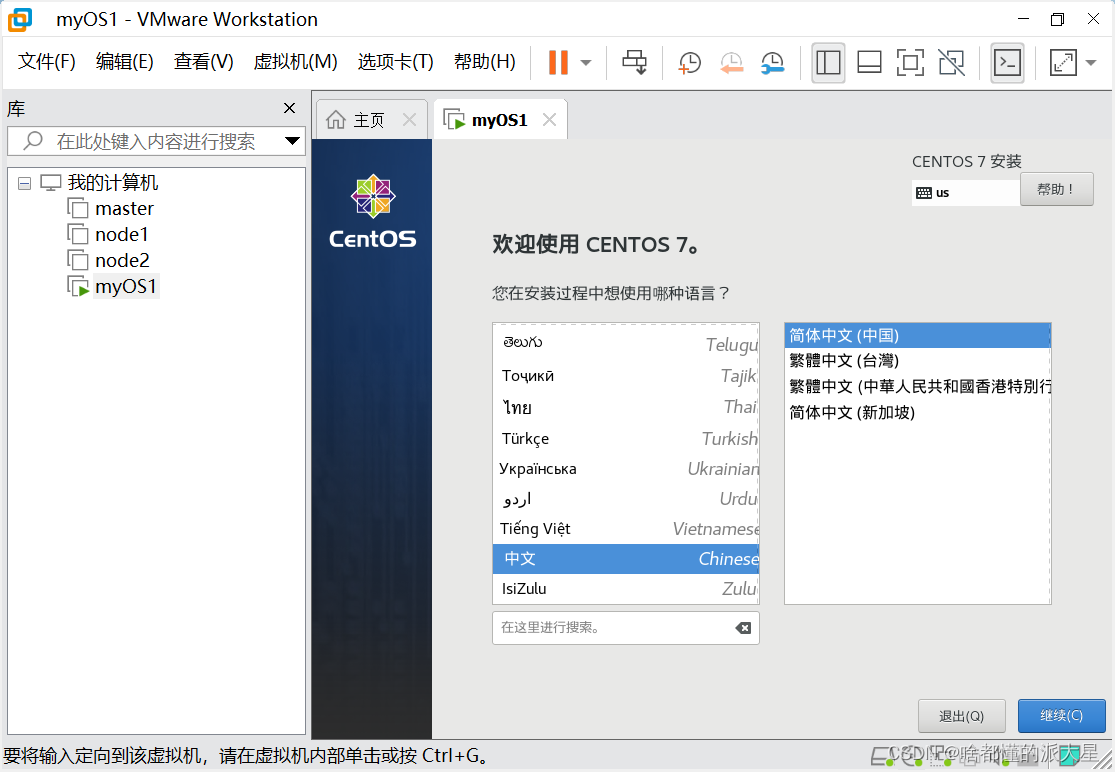
Task: Take a snapshot of this virtual machine
Action: click(x=689, y=63)
